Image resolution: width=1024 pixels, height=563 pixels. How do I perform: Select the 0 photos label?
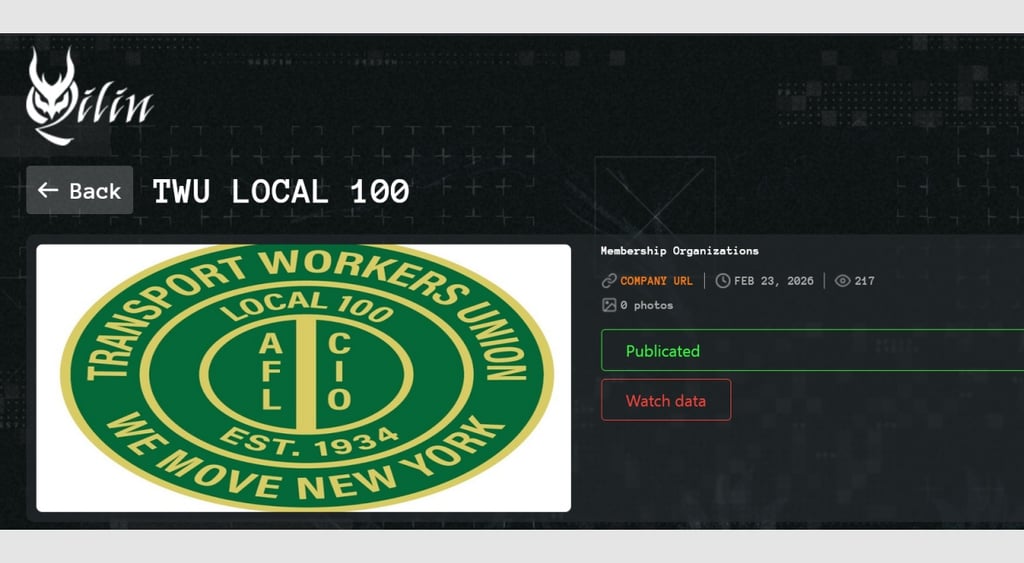click(x=647, y=305)
